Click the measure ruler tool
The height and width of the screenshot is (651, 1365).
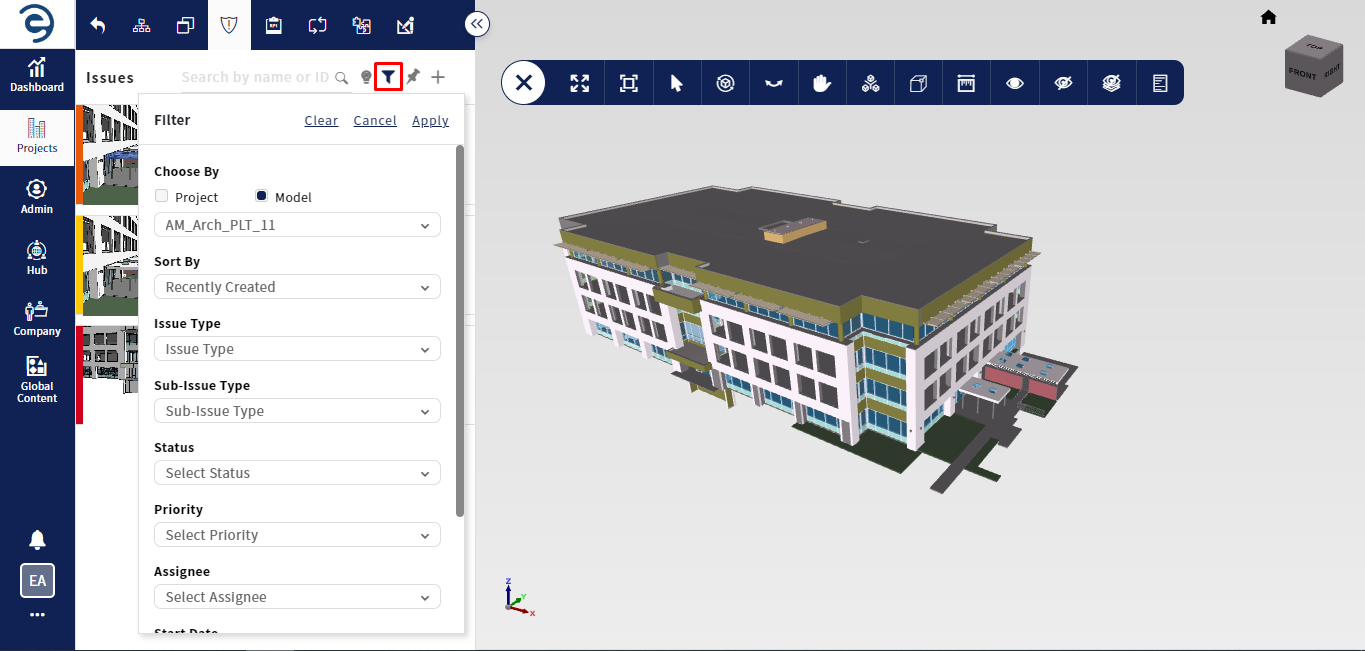point(966,83)
